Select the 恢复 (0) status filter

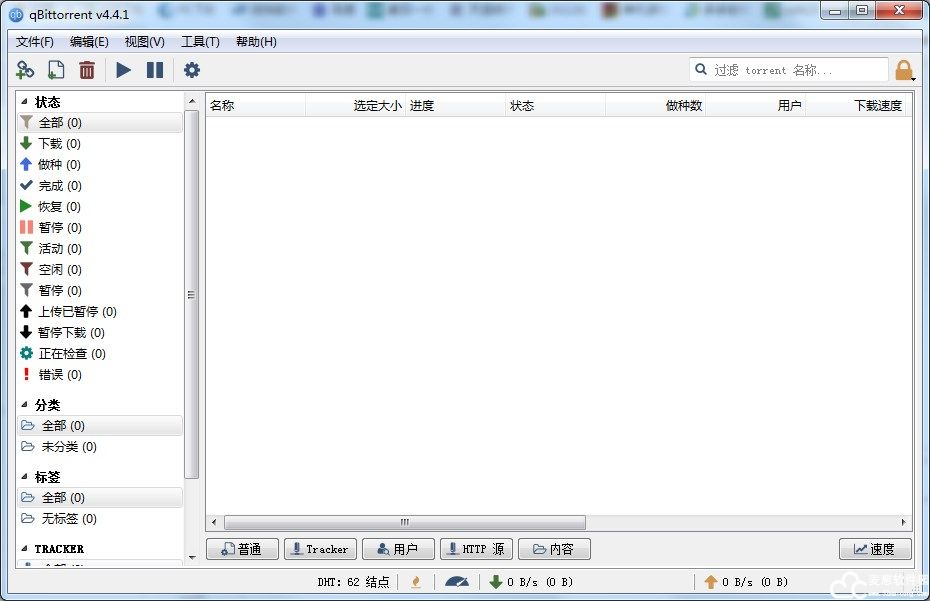100,206
